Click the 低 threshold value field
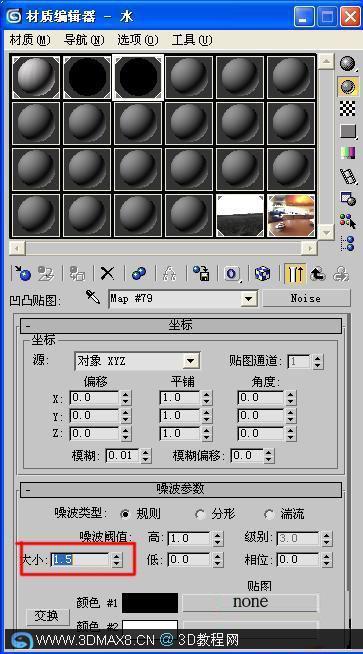 tap(189, 559)
